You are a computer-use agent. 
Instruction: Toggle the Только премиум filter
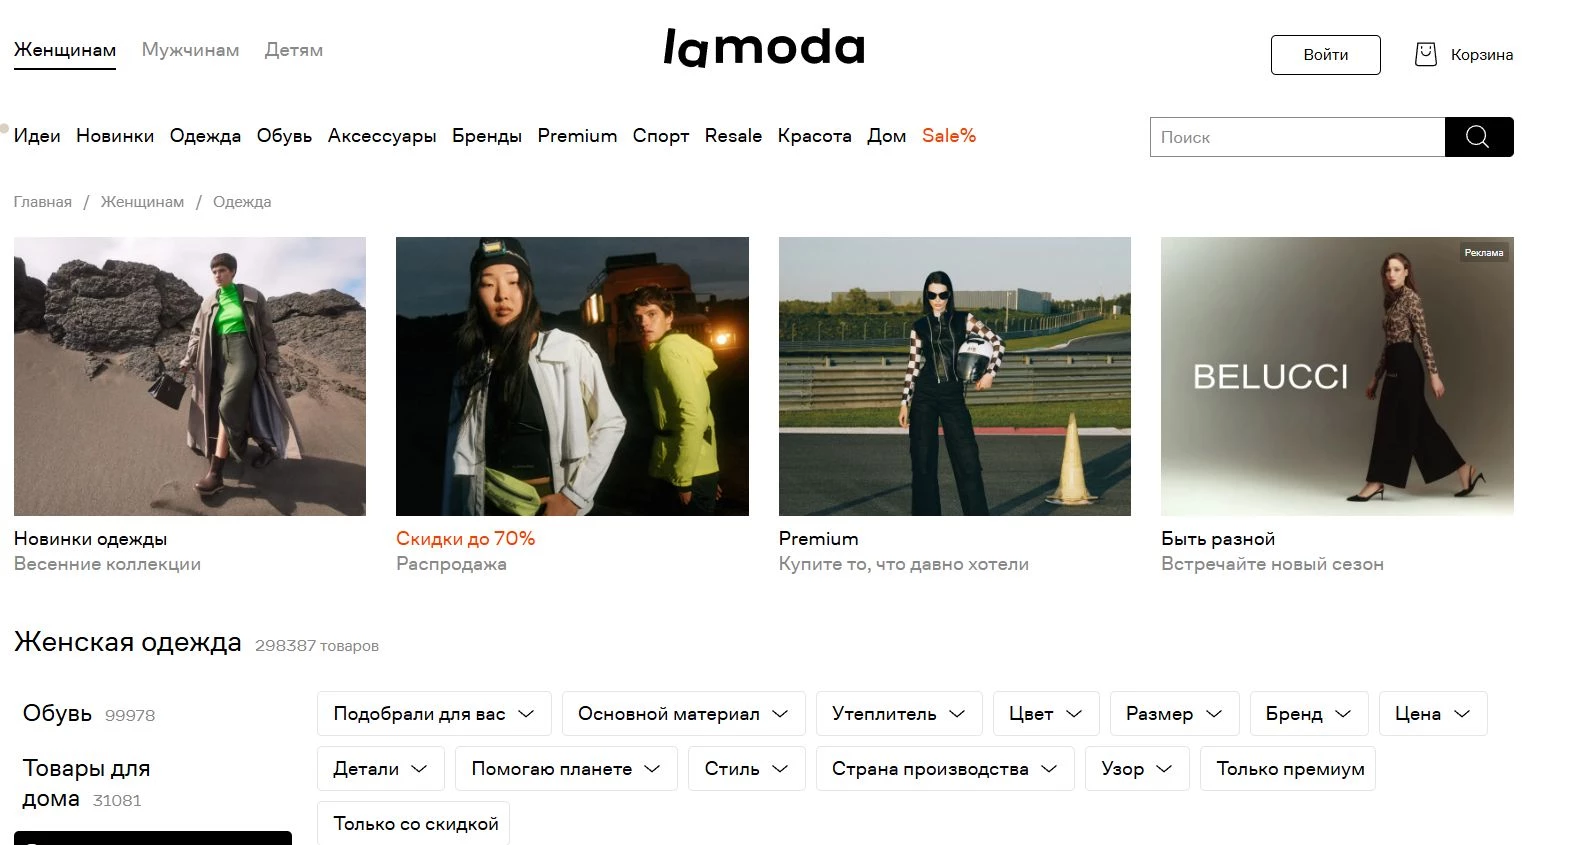point(1288,769)
